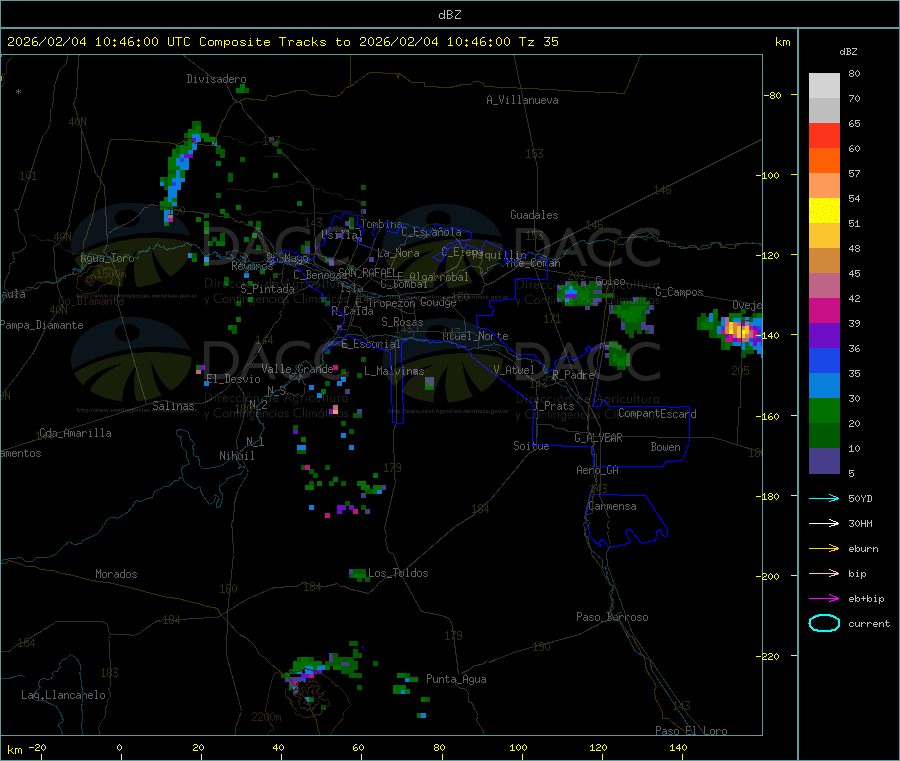The image size is (900, 761).
Task: Click the 'El_Desvio' map label
Action: pos(234,379)
